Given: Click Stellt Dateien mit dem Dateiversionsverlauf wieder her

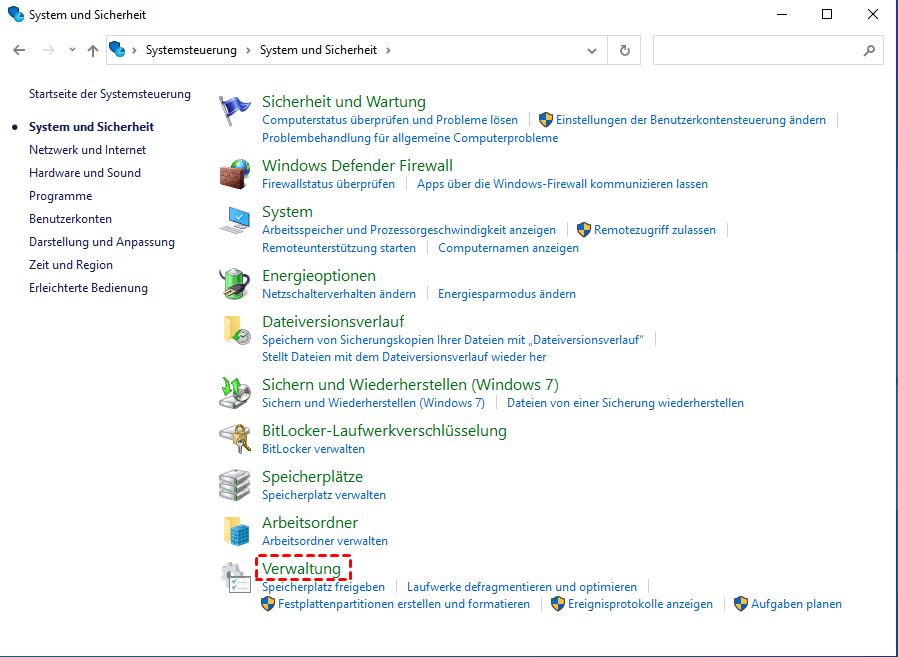Looking at the screenshot, I should pos(404,357).
